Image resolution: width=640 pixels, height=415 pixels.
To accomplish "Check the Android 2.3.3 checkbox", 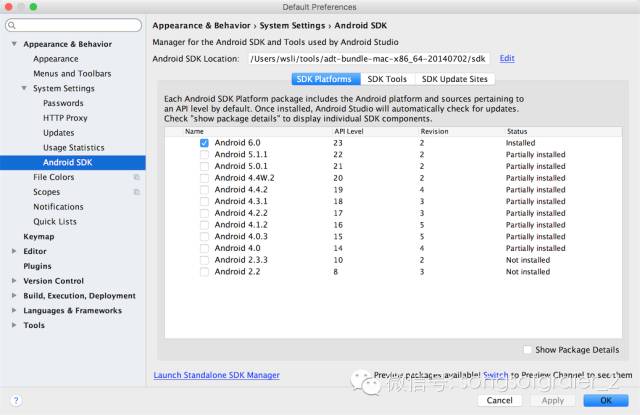I will click(x=204, y=260).
